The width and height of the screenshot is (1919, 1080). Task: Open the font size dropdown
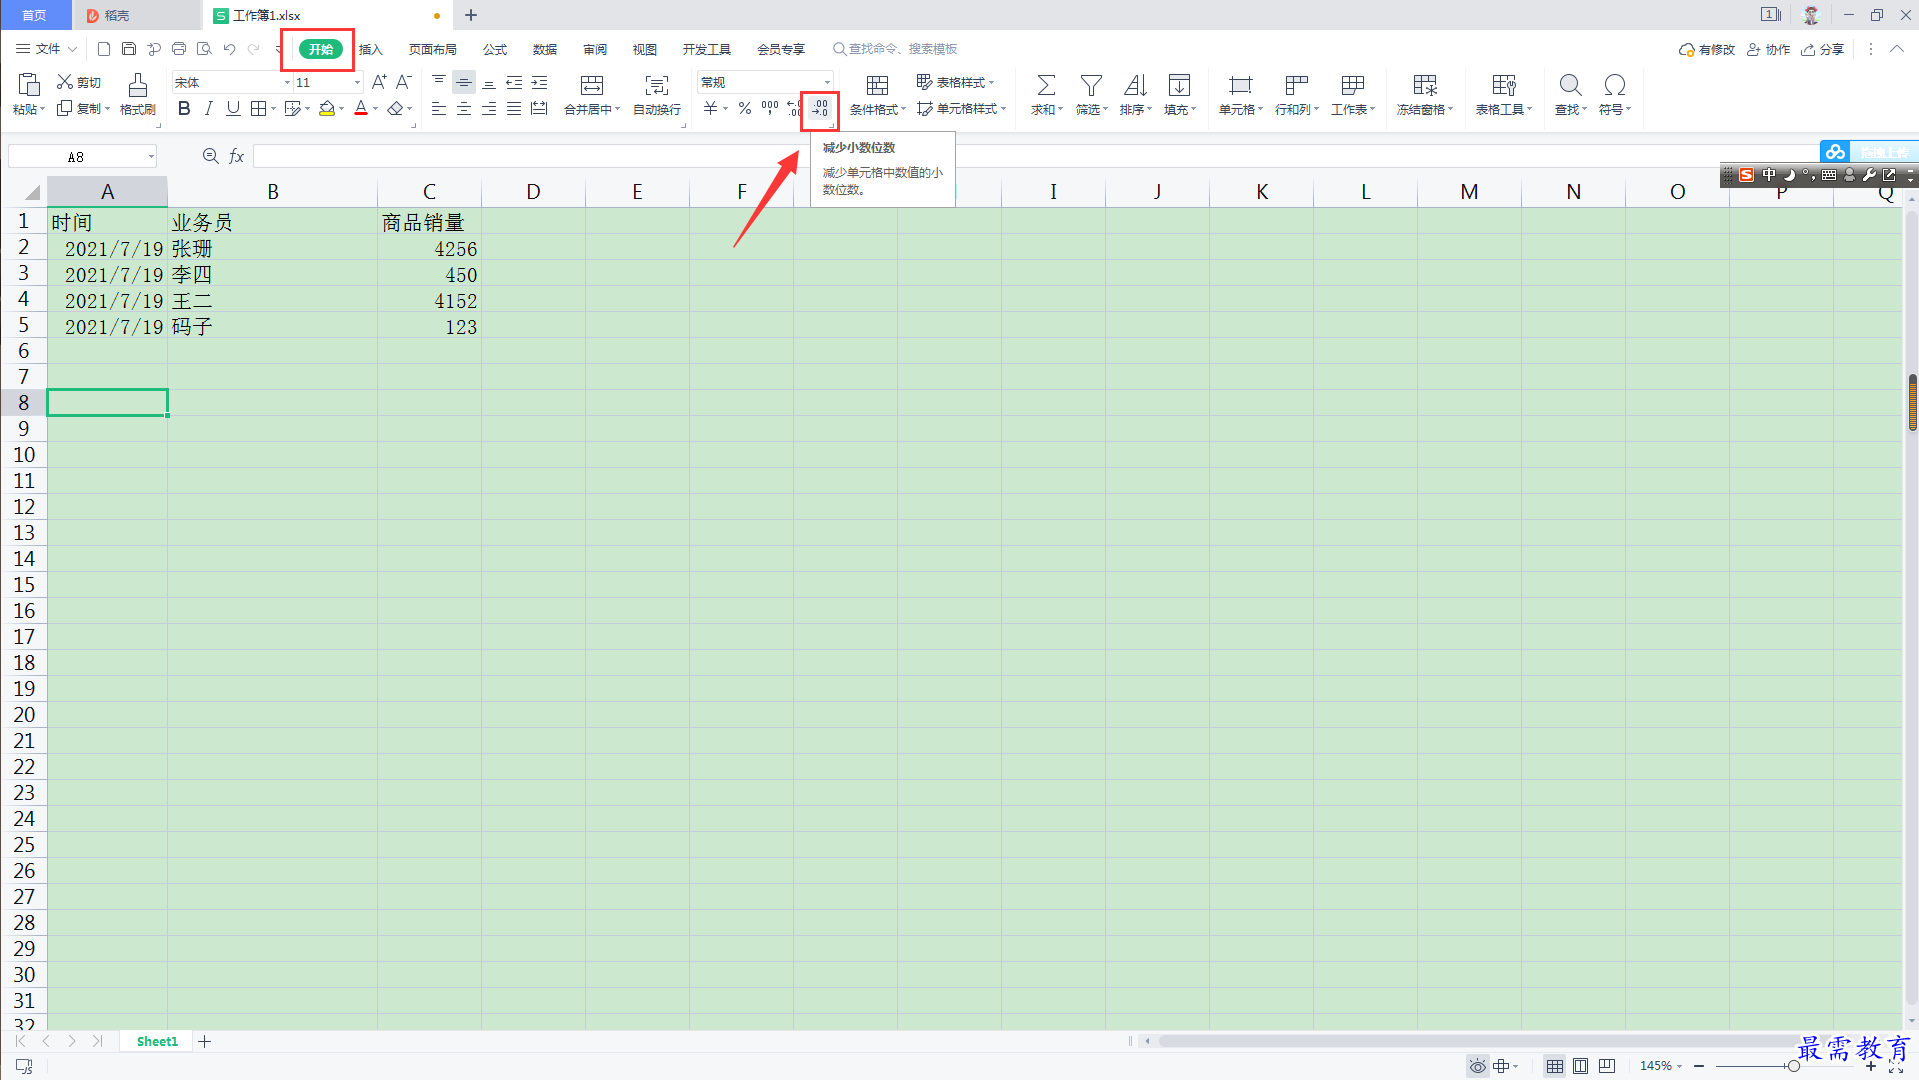357,83
